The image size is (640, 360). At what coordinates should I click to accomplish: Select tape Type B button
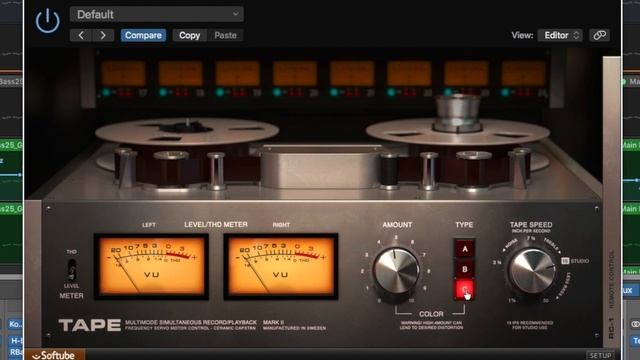[464, 269]
